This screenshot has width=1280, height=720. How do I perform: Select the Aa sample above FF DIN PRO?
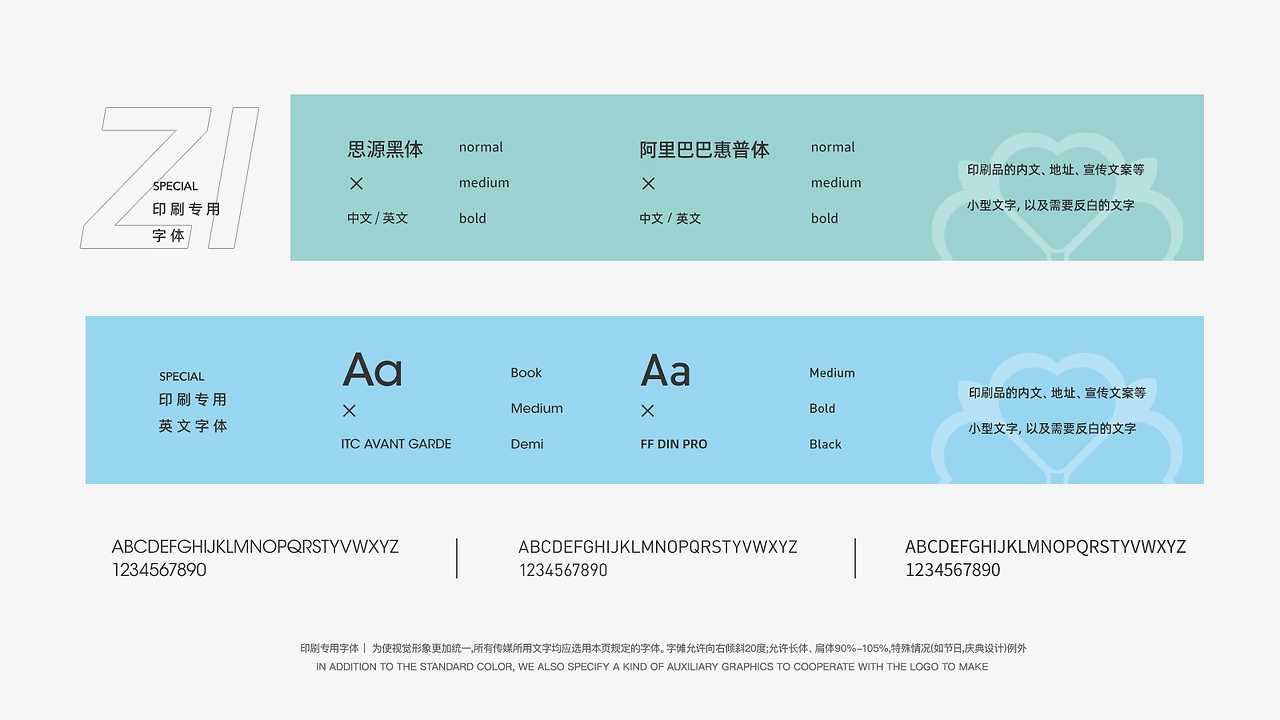[665, 370]
